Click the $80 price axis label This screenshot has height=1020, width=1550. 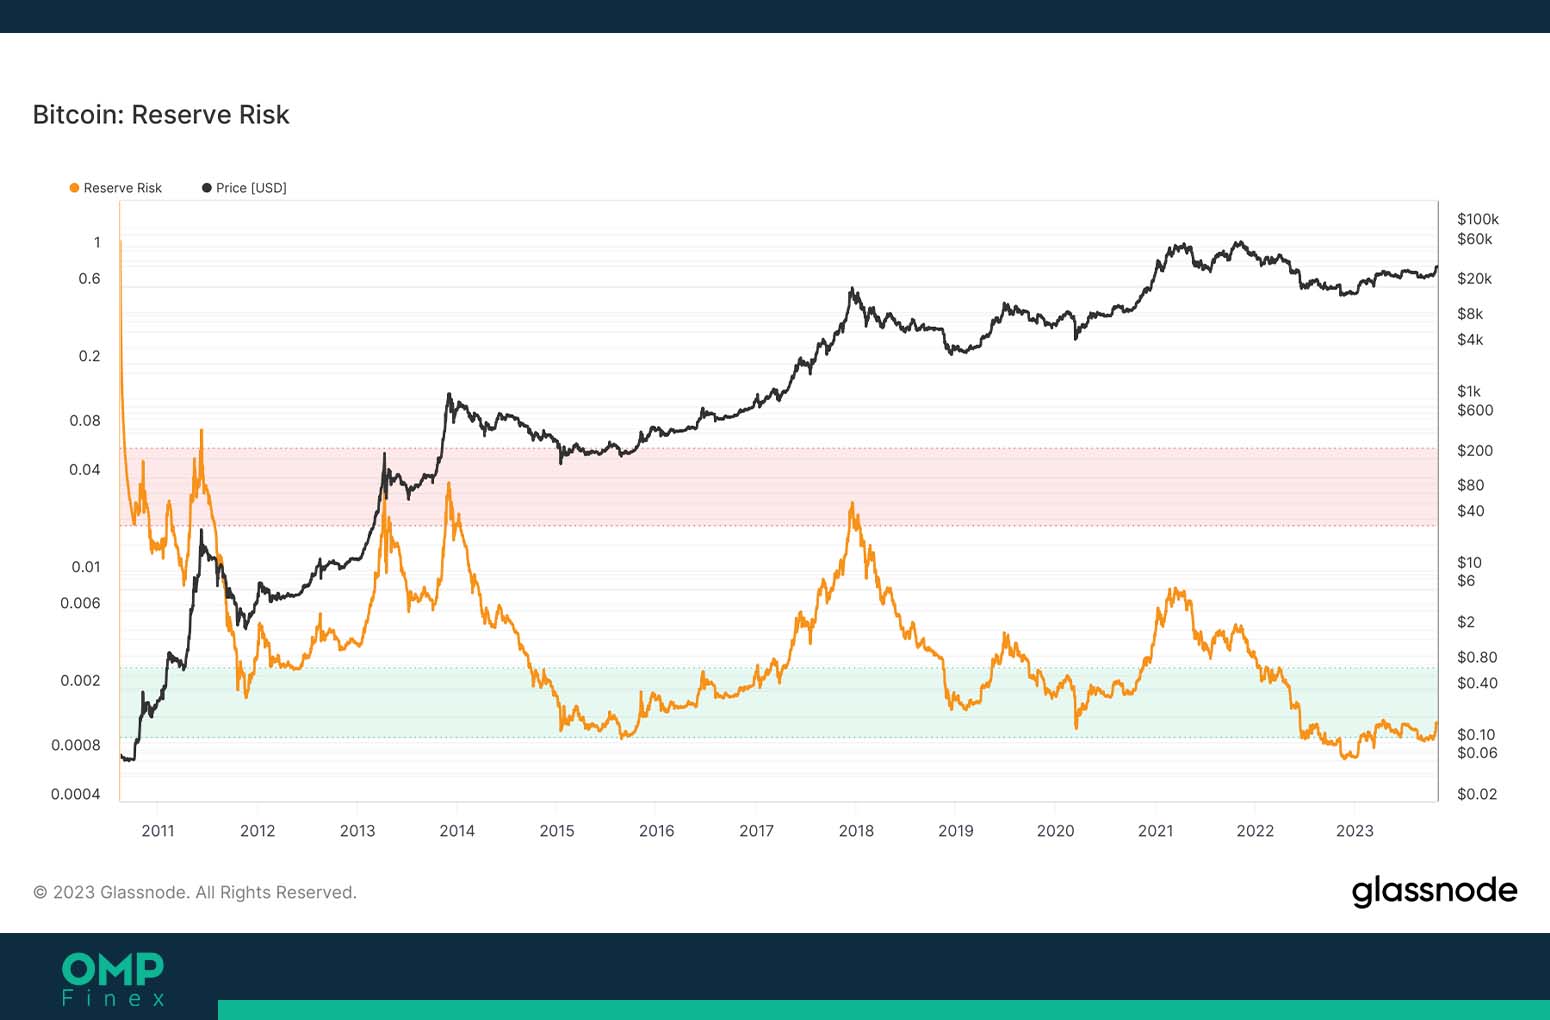click(x=1471, y=485)
